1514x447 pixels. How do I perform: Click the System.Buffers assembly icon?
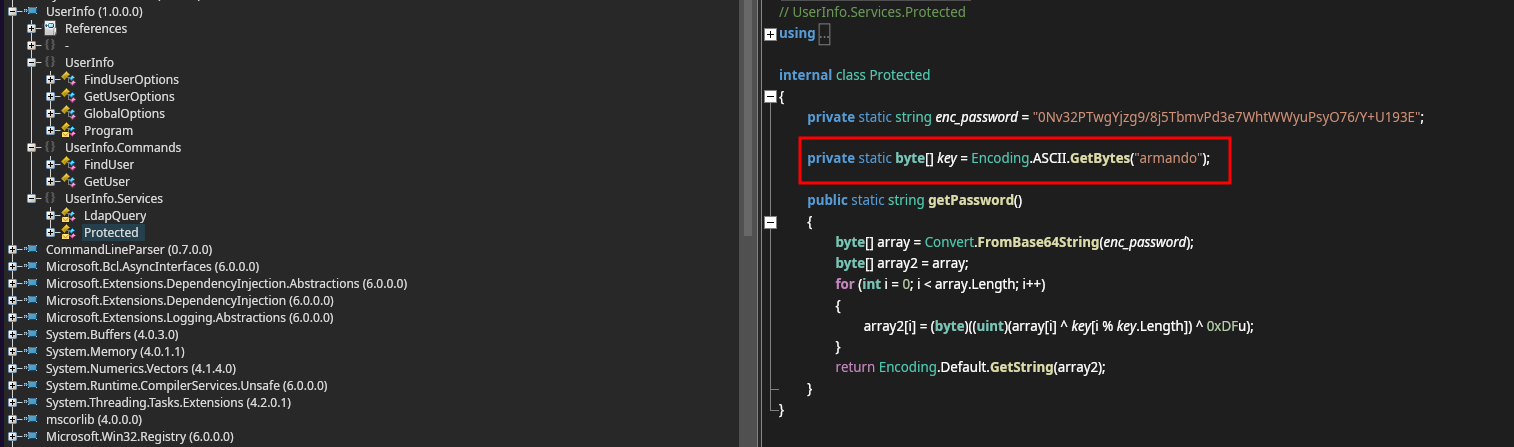(x=31, y=334)
